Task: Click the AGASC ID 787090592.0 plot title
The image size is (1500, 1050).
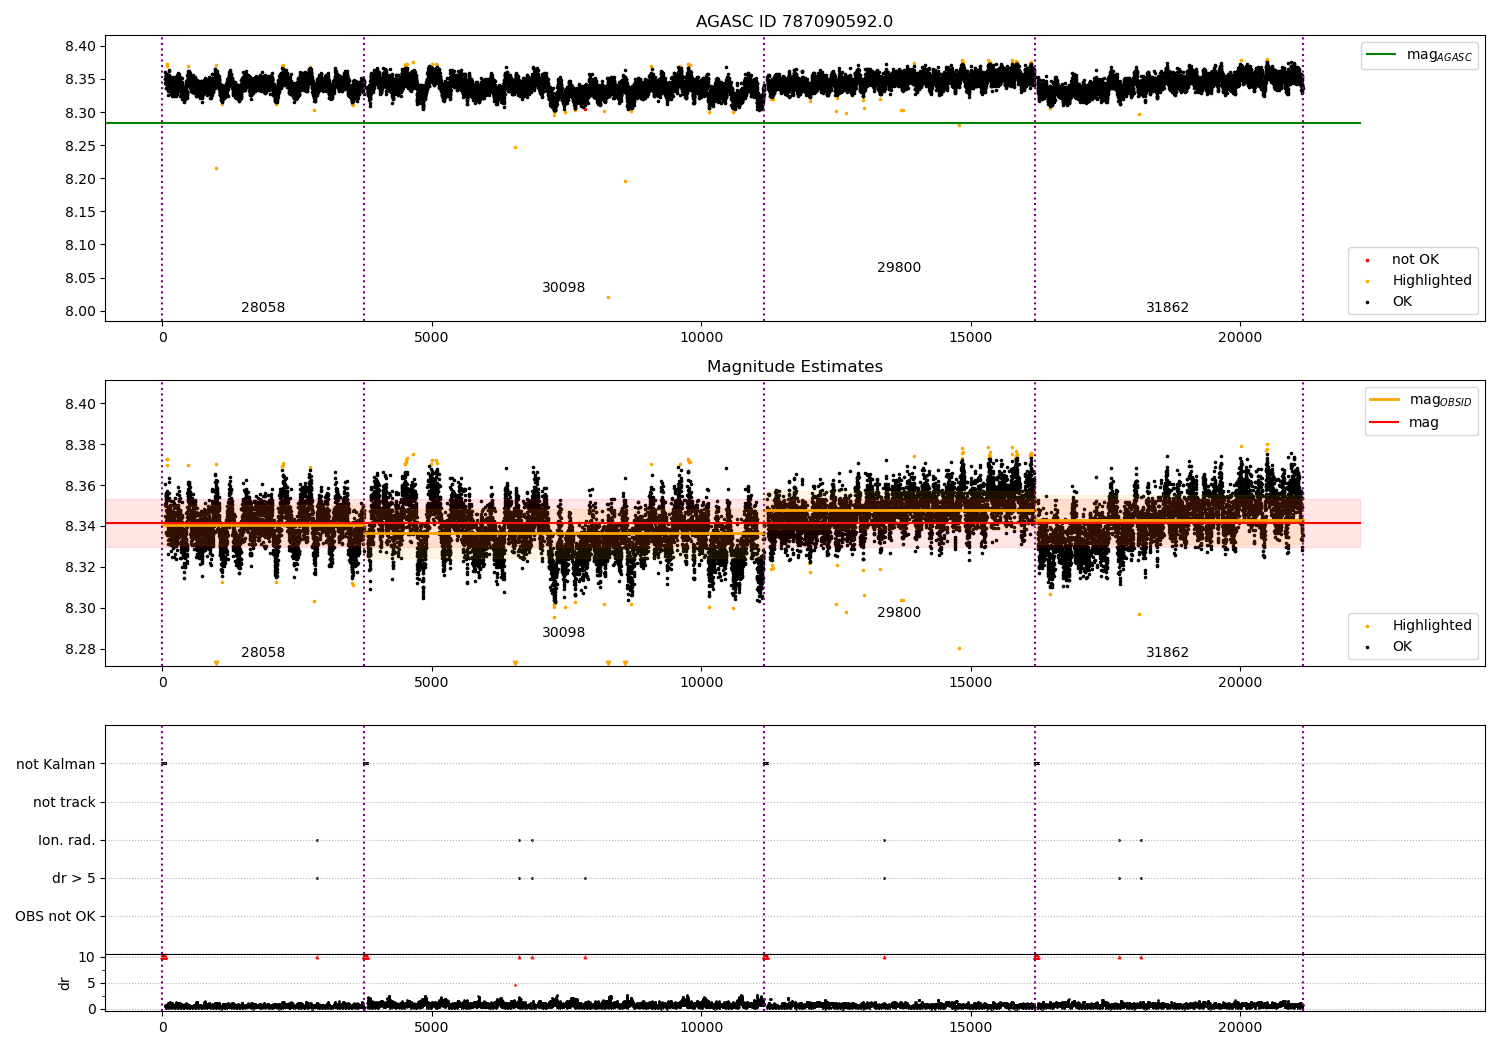Action: pos(794,22)
